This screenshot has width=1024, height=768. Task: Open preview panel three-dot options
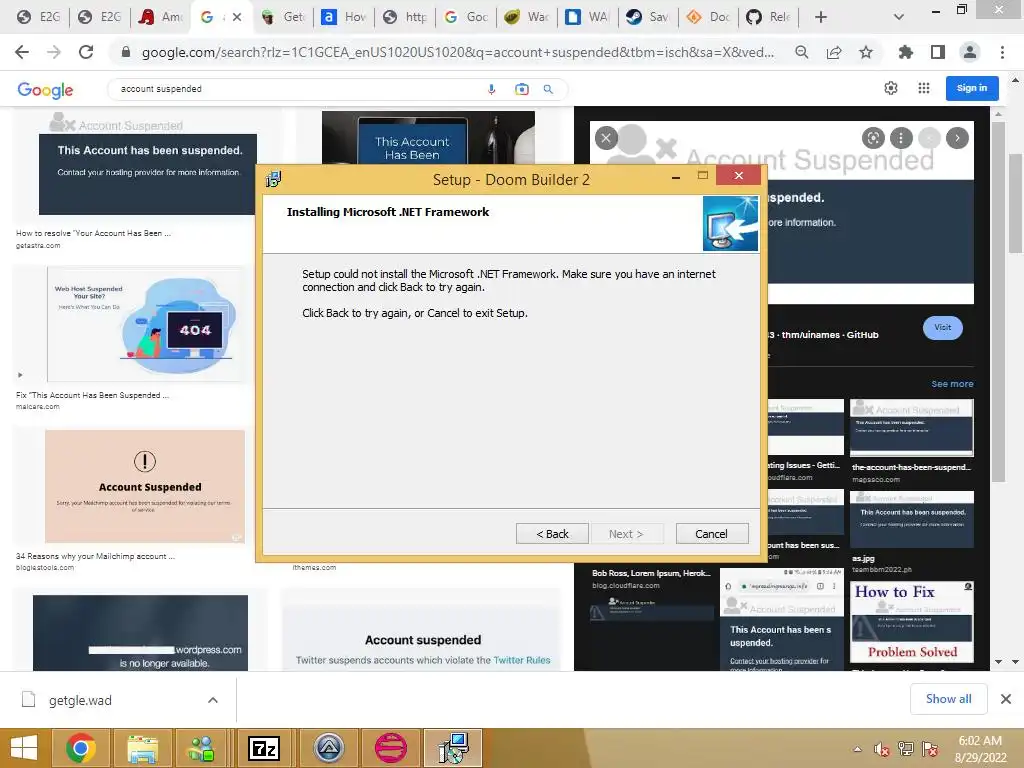click(901, 138)
